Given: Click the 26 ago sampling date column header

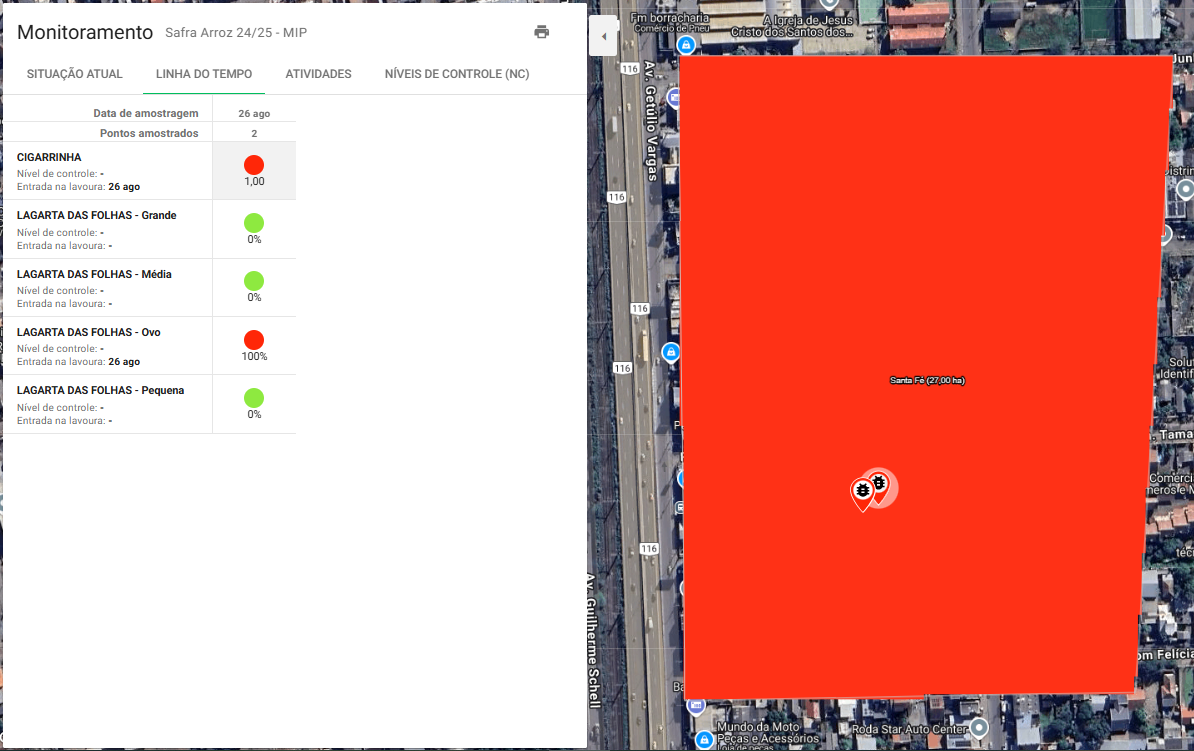Looking at the screenshot, I should [x=254, y=113].
